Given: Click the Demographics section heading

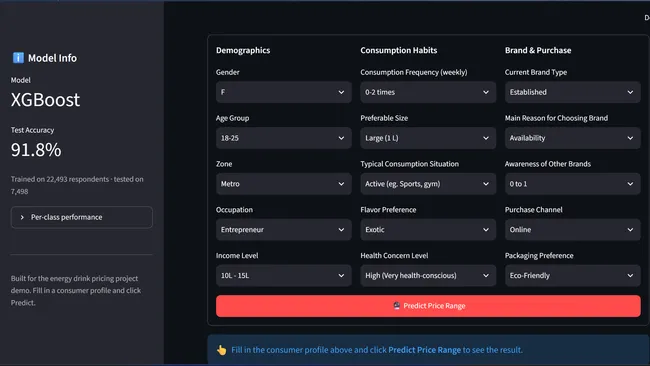Looking at the screenshot, I should (243, 50).
